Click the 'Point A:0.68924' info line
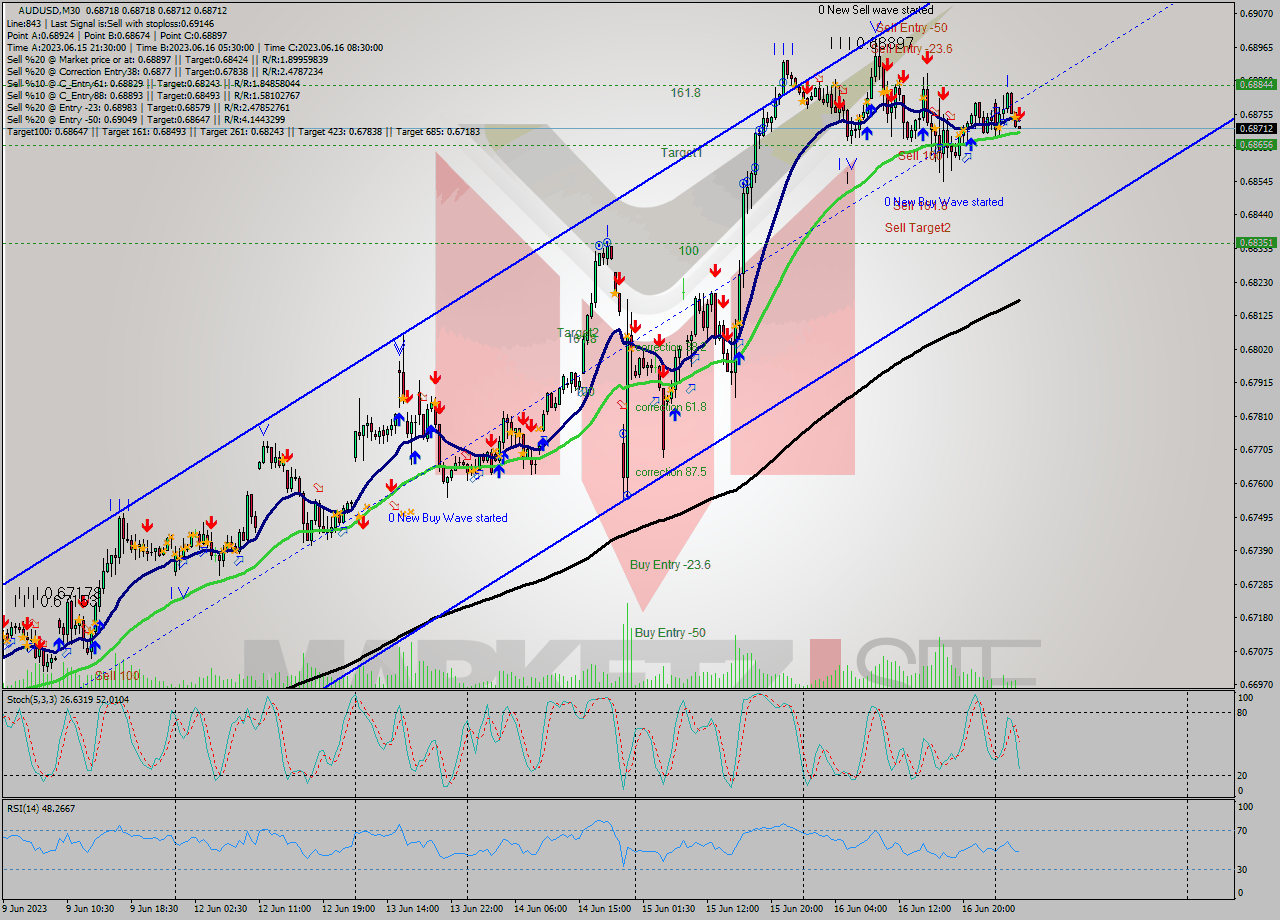Viewport: 1280px width, 920px height. click(118, 35)
